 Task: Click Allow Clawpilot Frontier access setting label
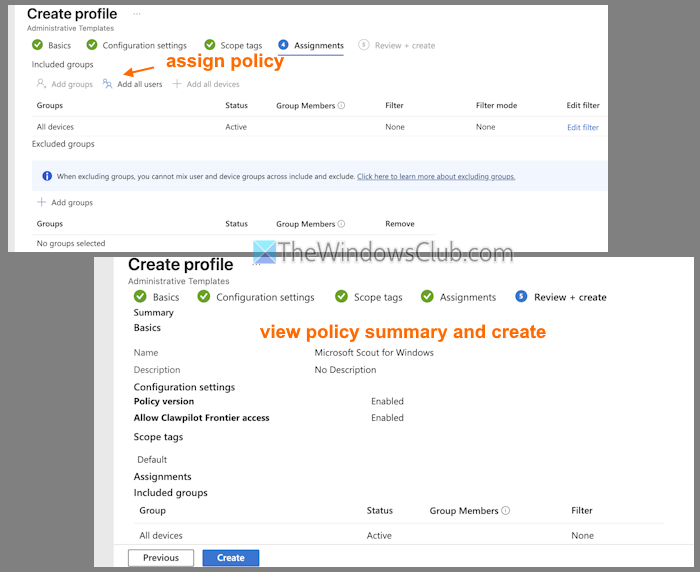(201, 418)
